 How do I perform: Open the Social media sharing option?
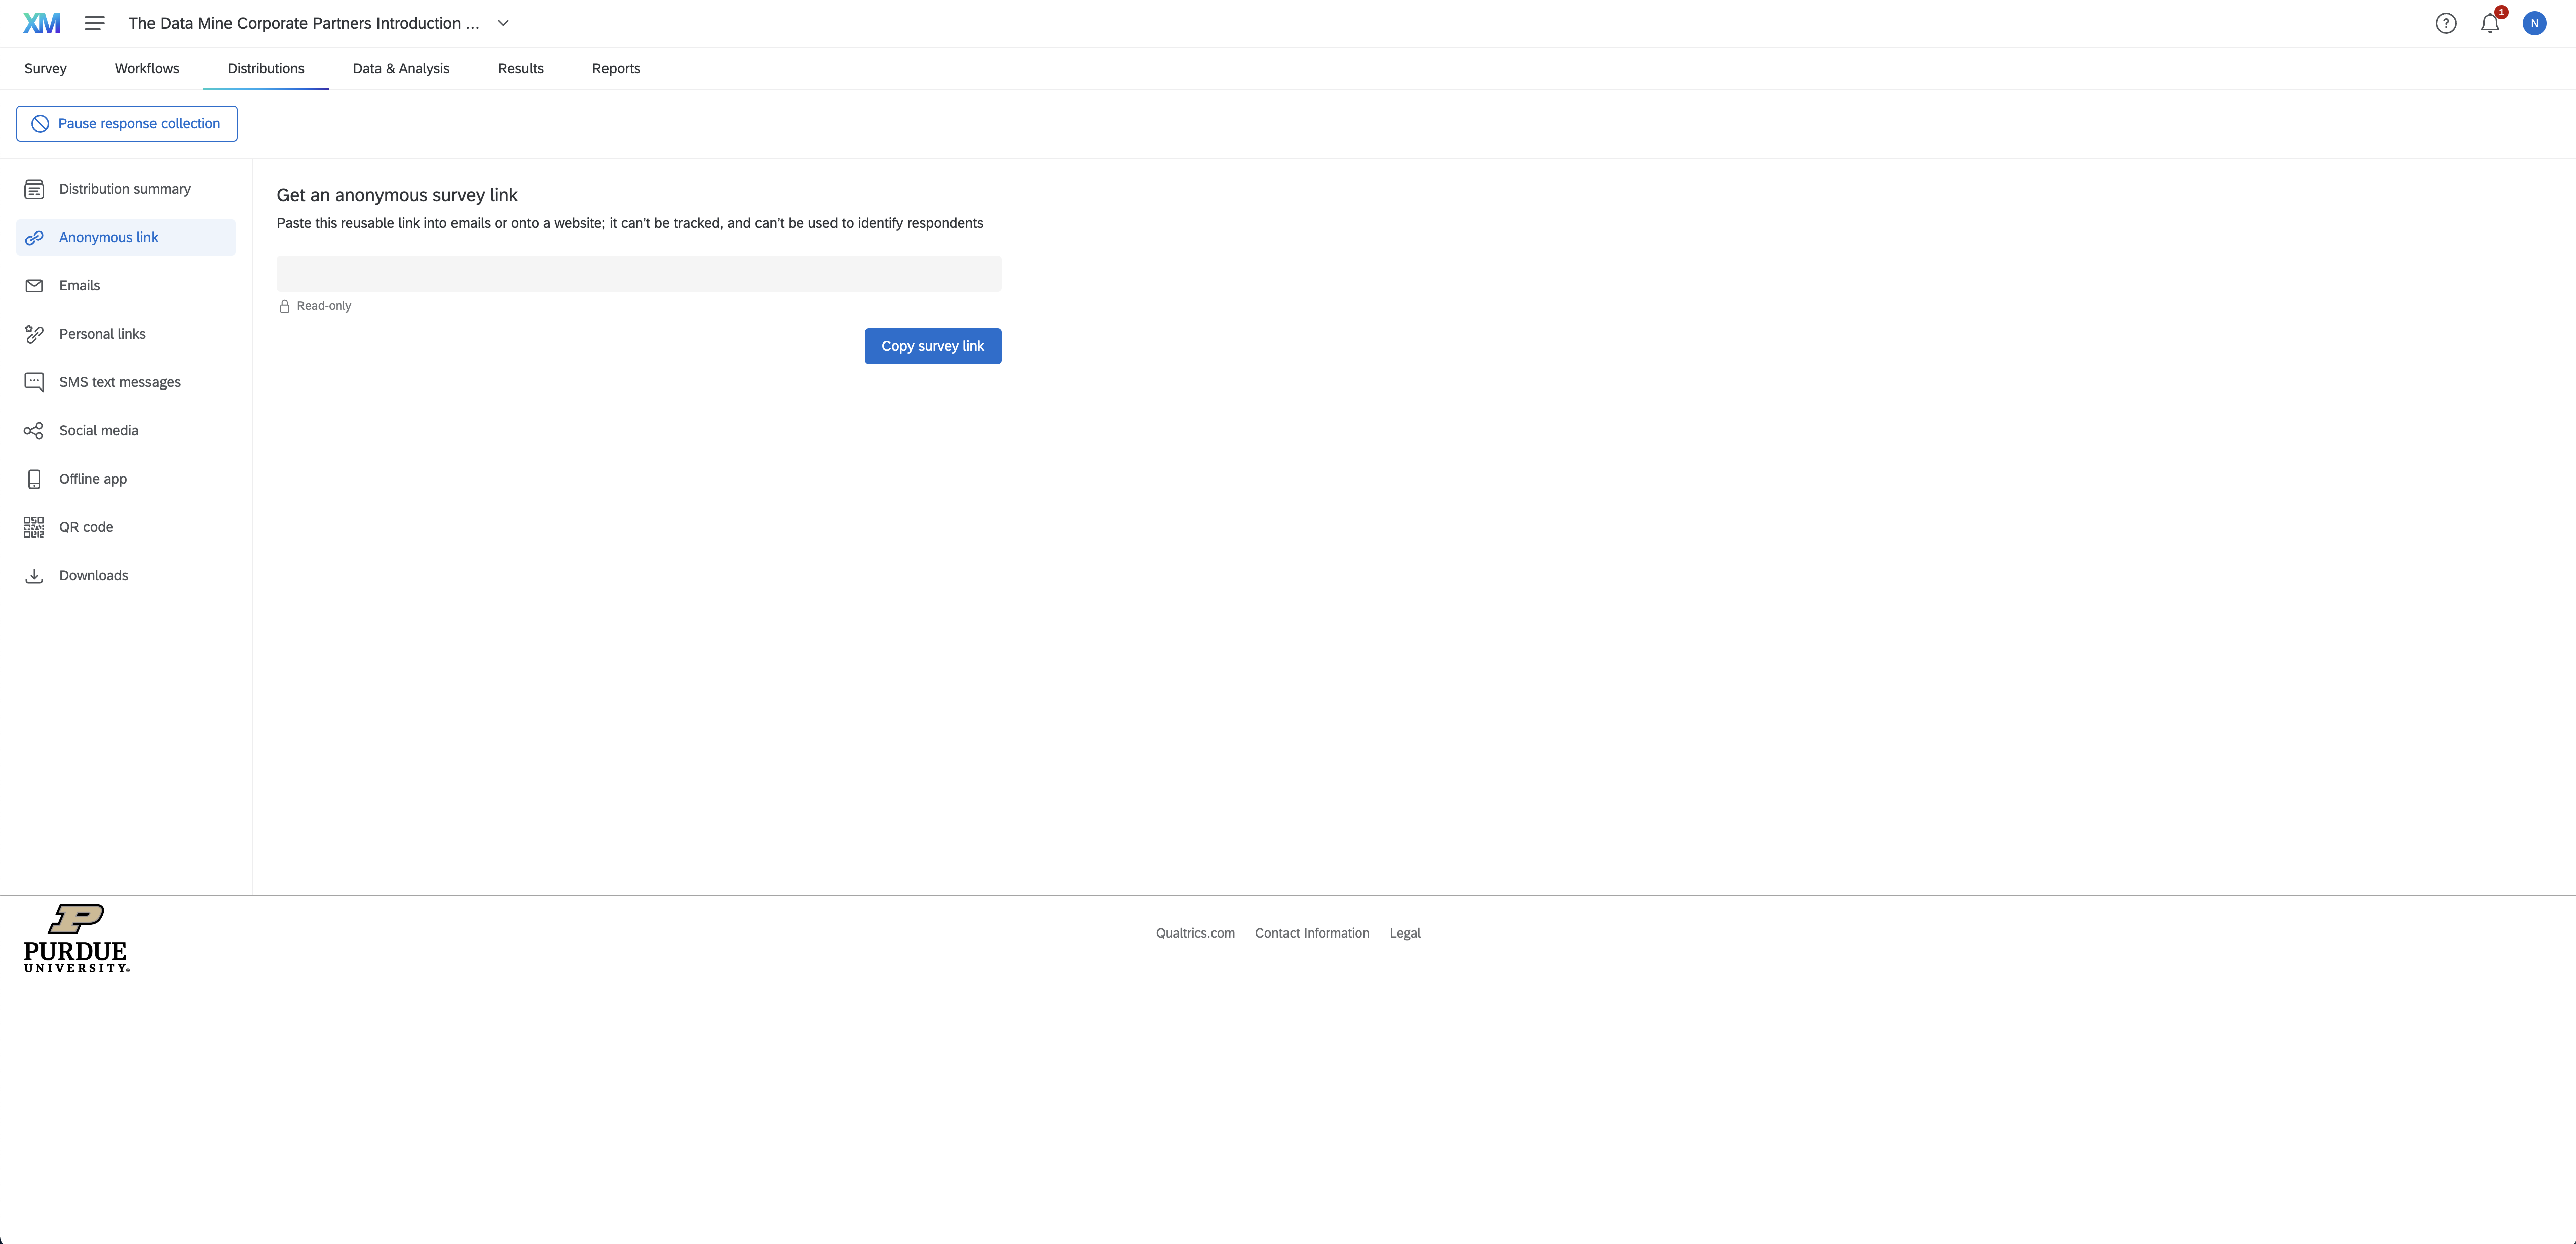pyautogui.click(x=98, y=430)
